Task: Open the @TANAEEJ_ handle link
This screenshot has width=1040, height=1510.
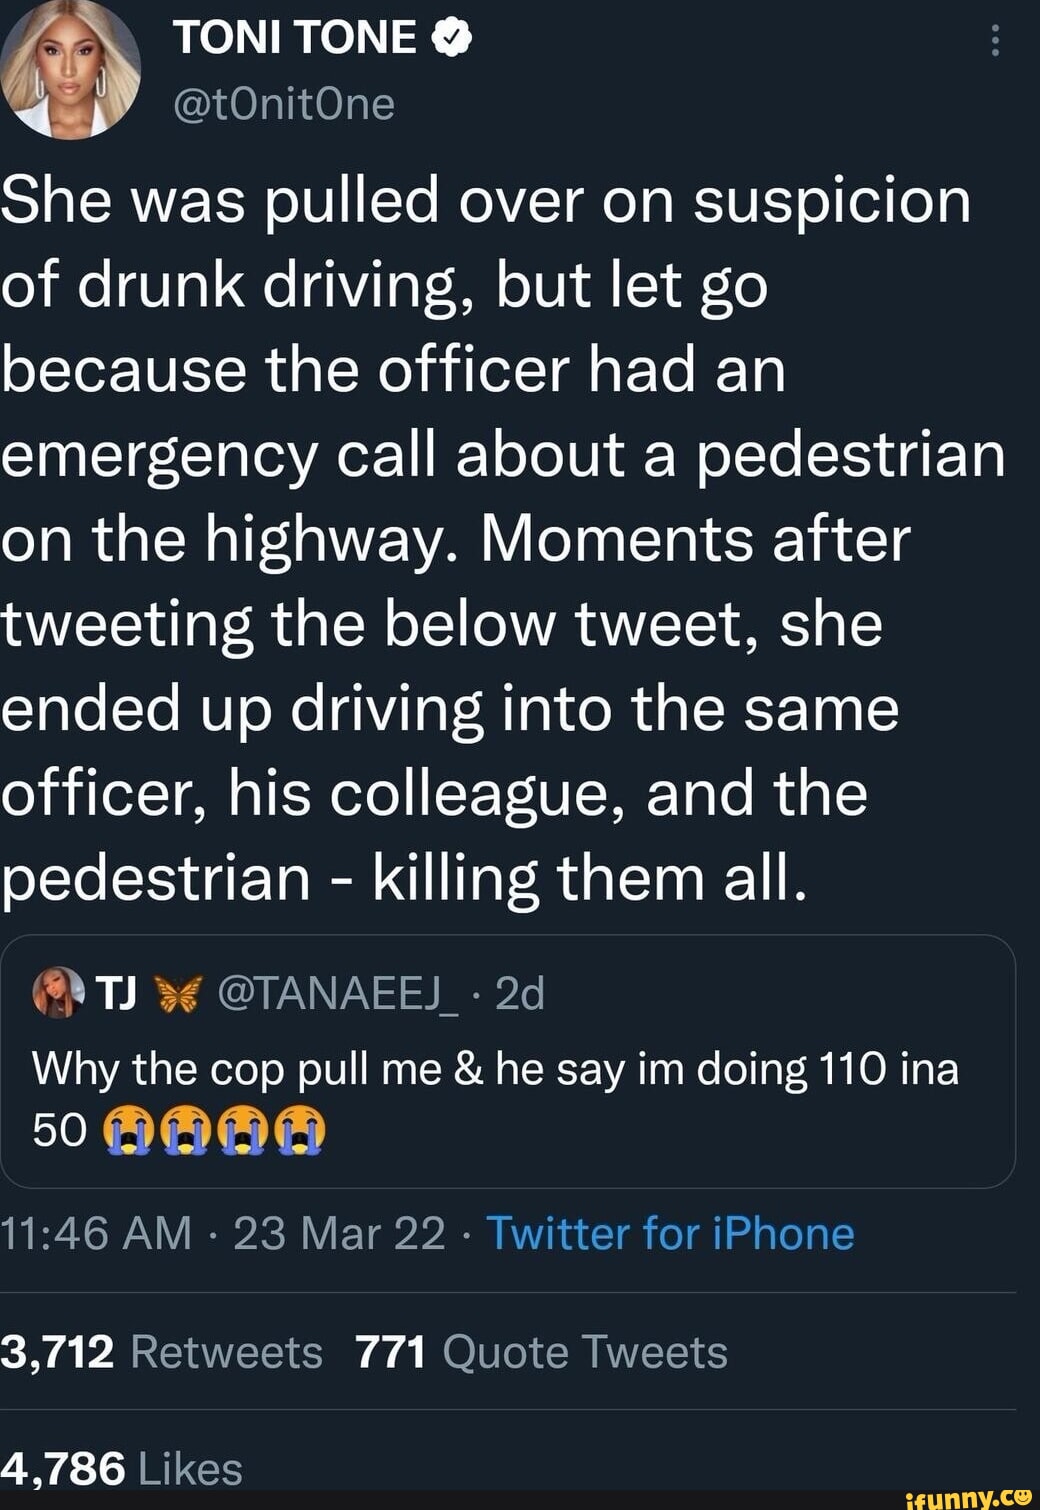Action: click(339, 994)
